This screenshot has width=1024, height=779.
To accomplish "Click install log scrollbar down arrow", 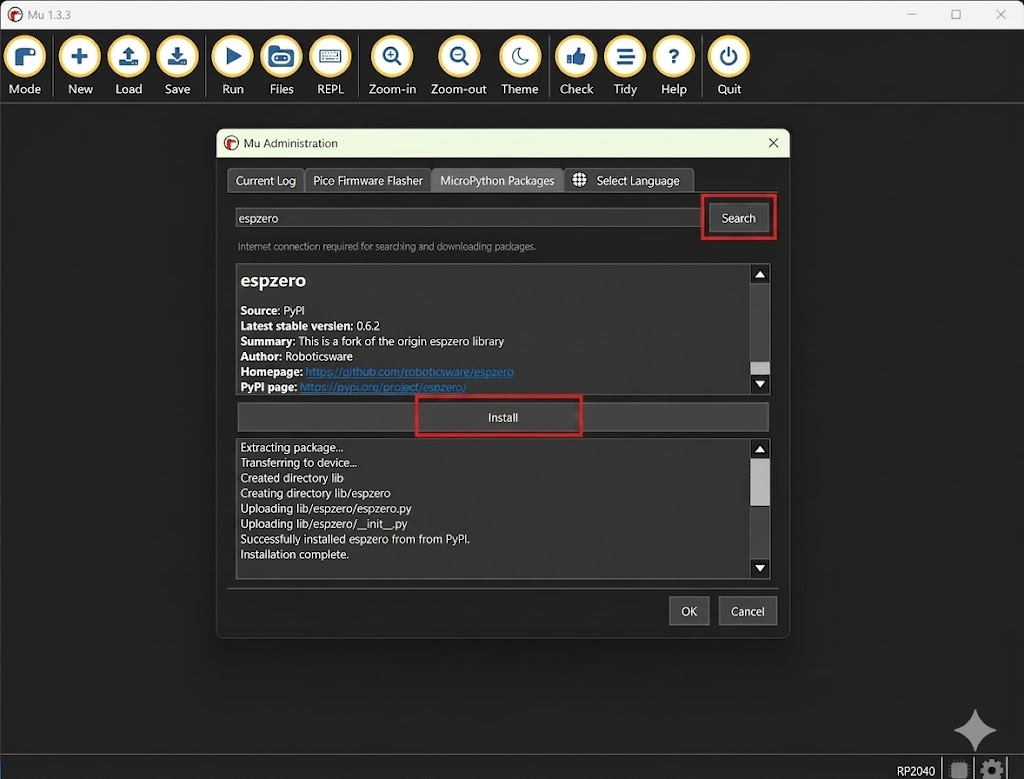I will coord(760,568).
